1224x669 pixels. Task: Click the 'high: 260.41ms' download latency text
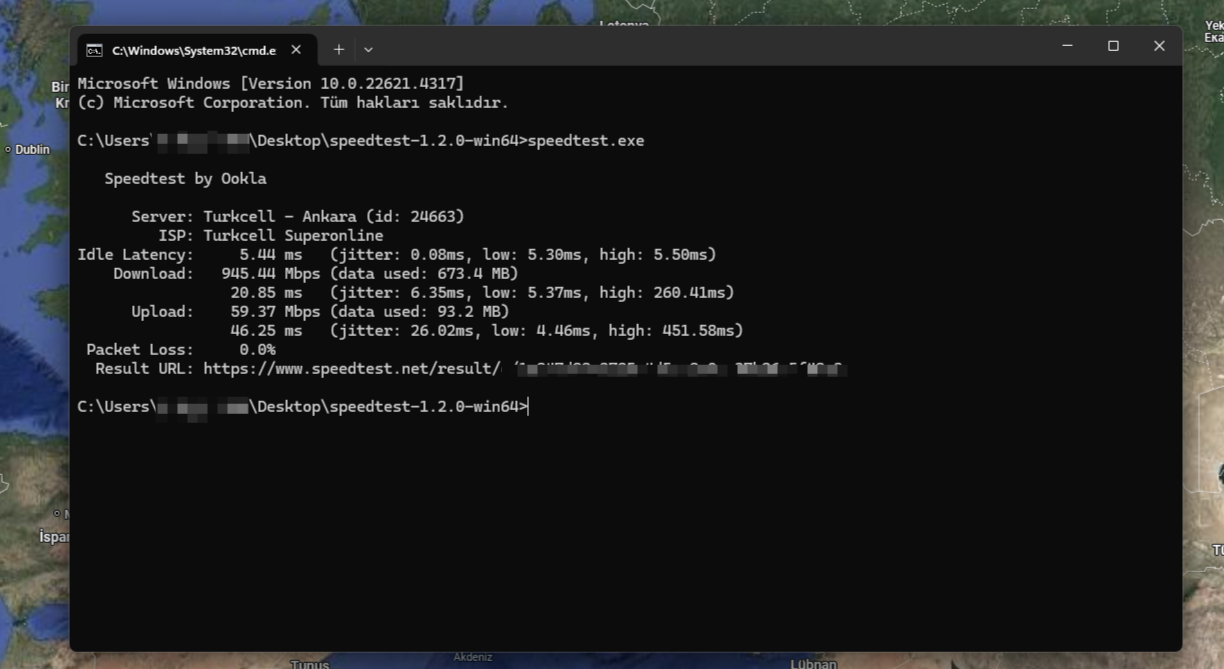pyautogui.click(x=662, y=293)
